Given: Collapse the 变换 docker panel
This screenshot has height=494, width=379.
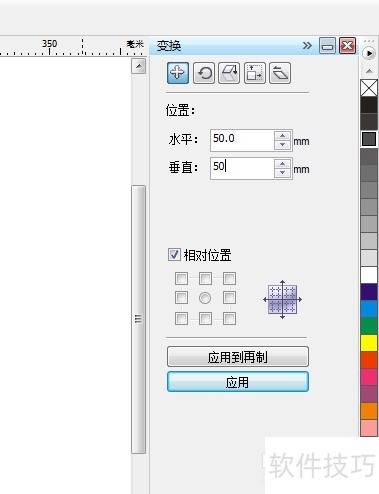Looking at the screenshot, I should (327, 46).
